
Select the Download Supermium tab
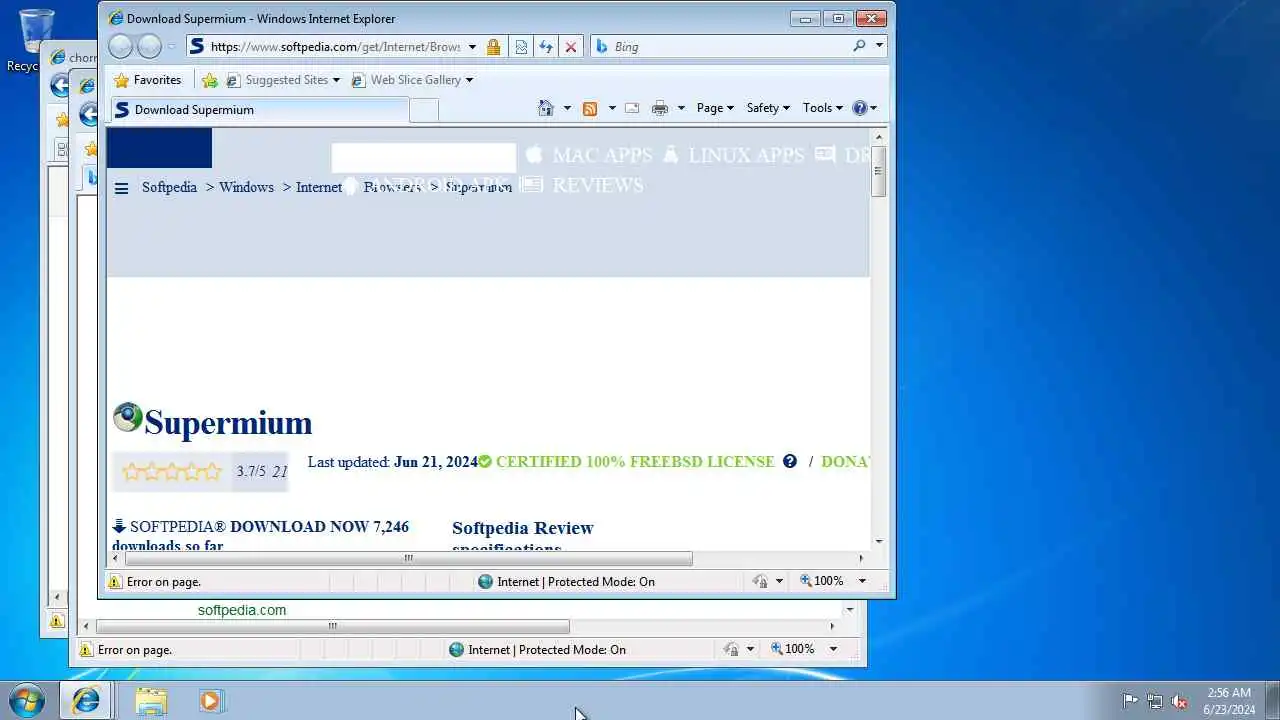point(258,110)
